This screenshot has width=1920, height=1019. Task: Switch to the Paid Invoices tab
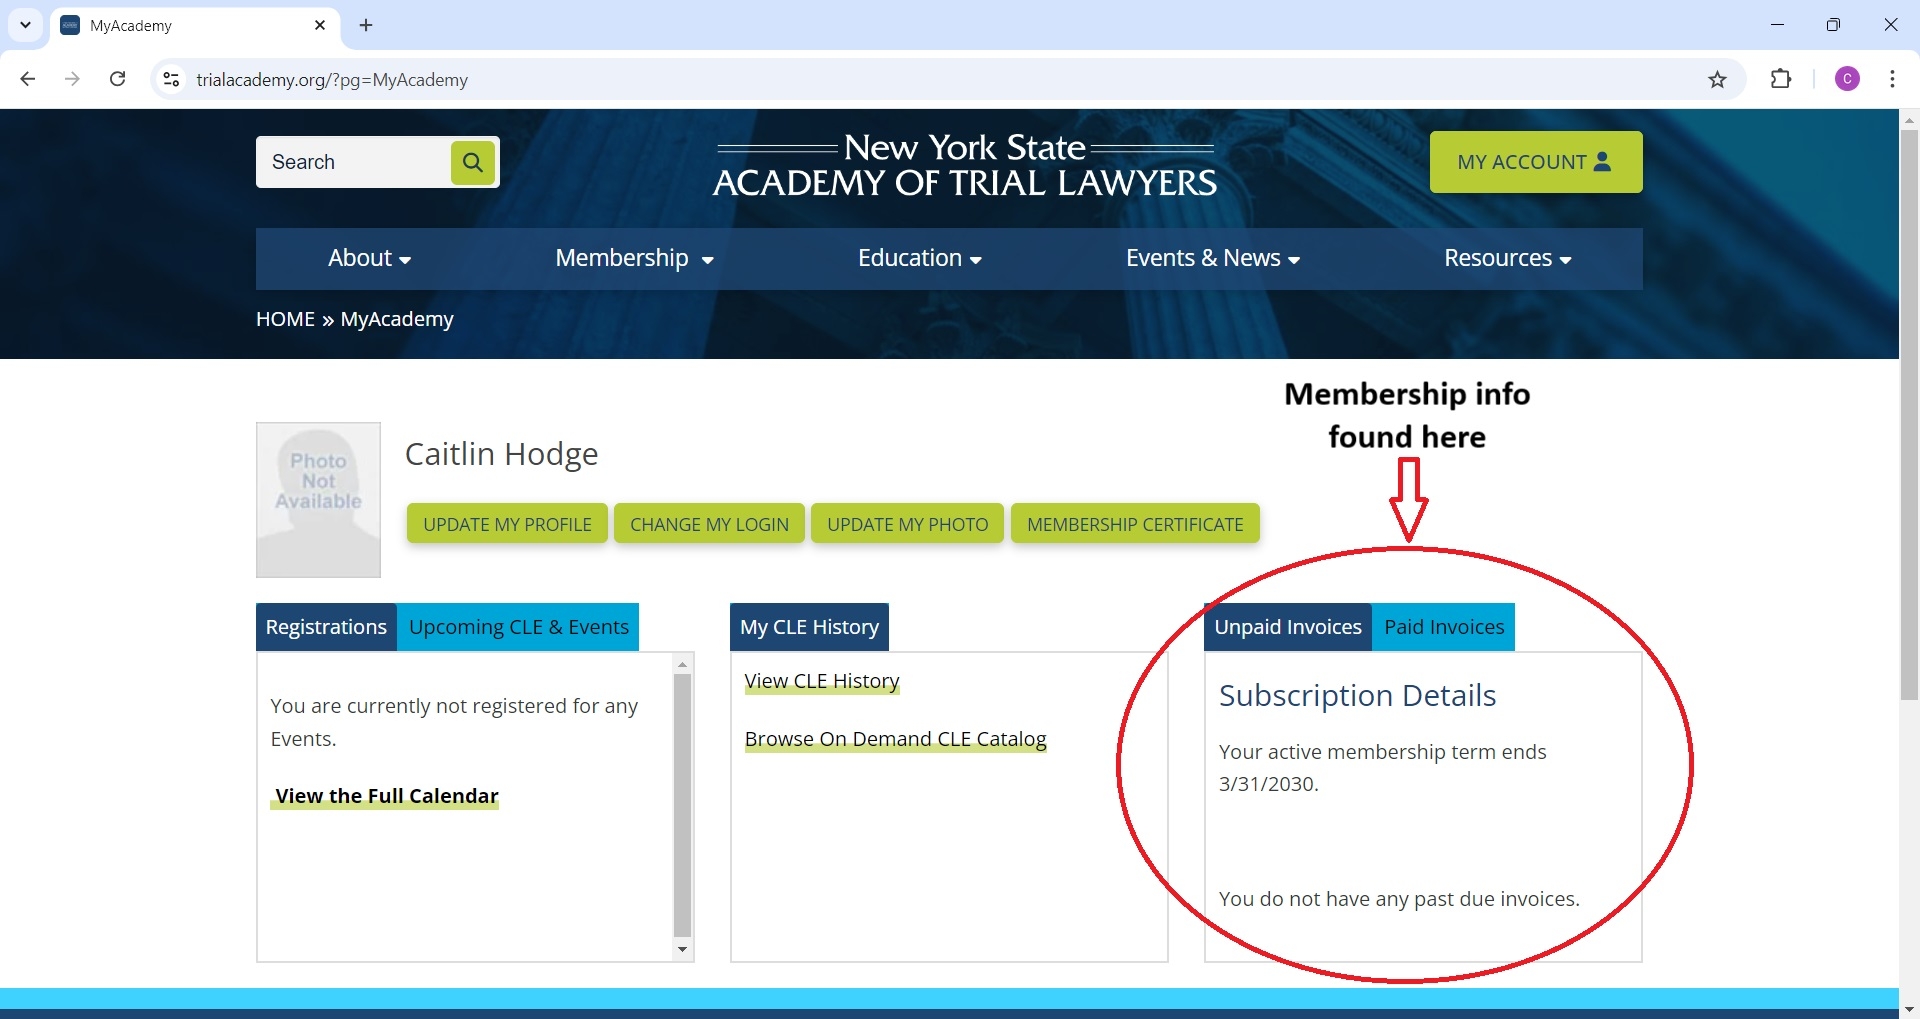1444,627
